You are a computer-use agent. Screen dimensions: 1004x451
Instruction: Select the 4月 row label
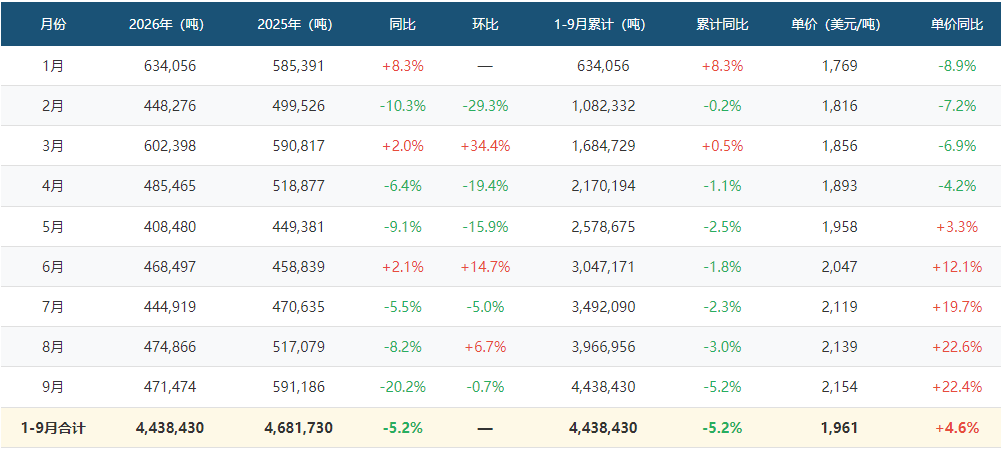tap(53, 186)
